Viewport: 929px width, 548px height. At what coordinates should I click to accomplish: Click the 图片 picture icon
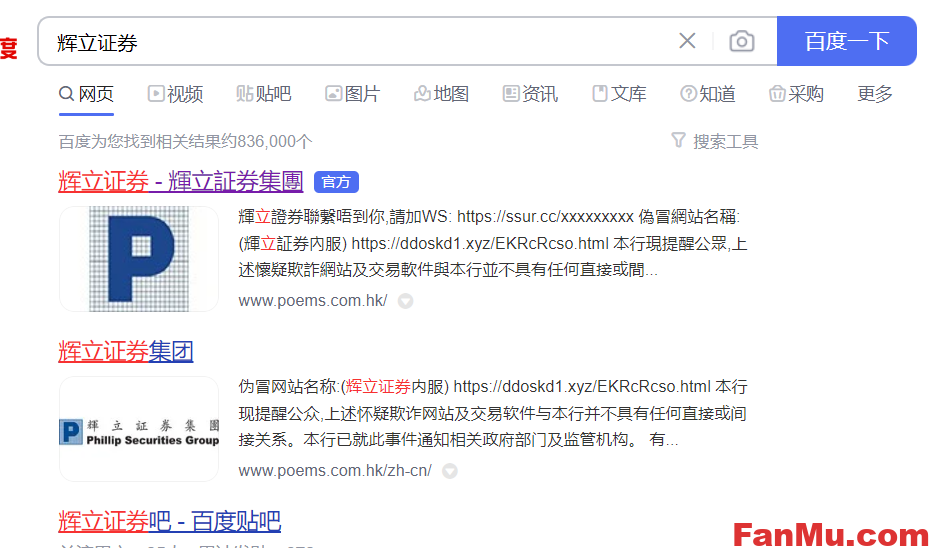pyautogui.click(x=334, y=94)
